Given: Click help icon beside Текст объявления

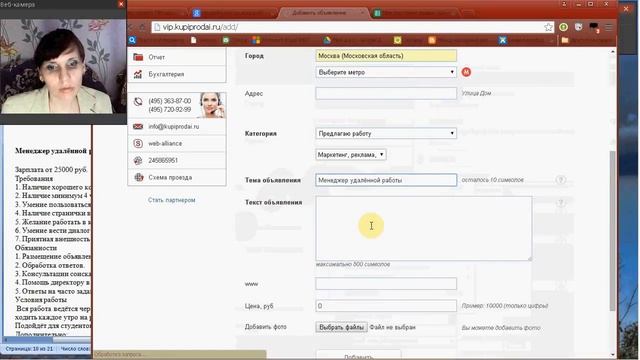Looking at the screenshot, I should pos(561,202).
